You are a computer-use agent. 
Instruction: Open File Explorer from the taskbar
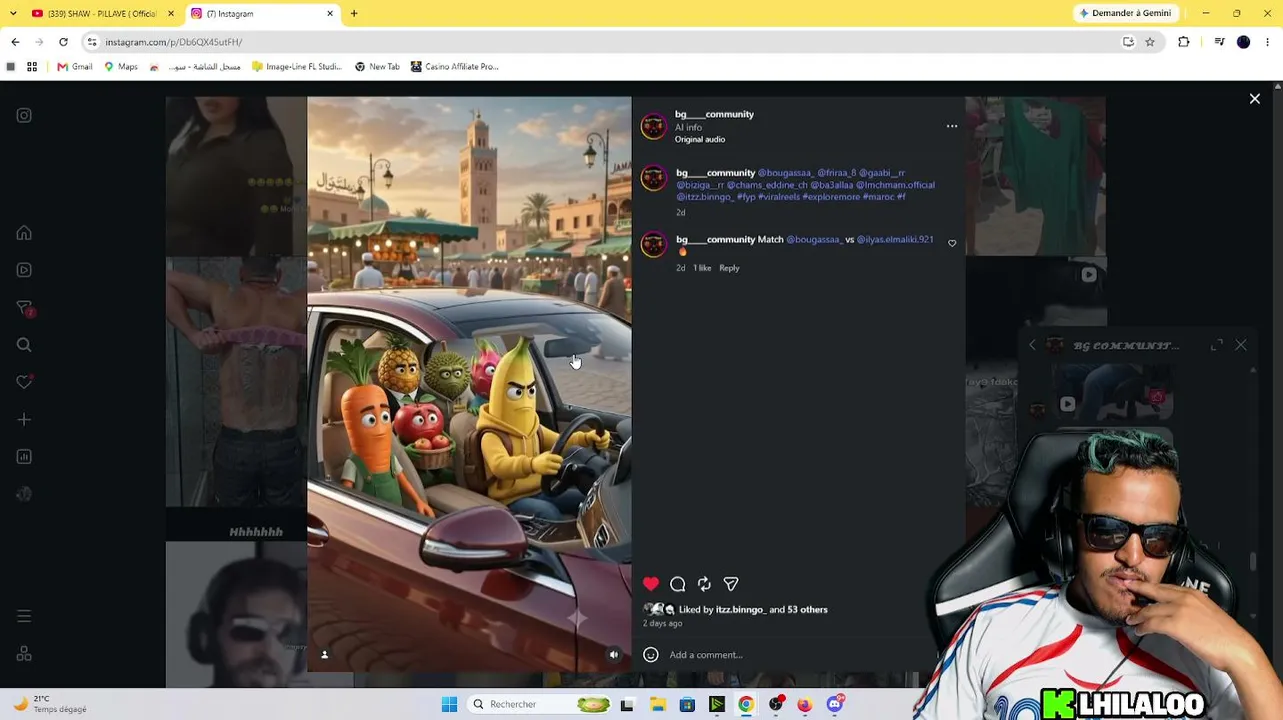[658, 704]
